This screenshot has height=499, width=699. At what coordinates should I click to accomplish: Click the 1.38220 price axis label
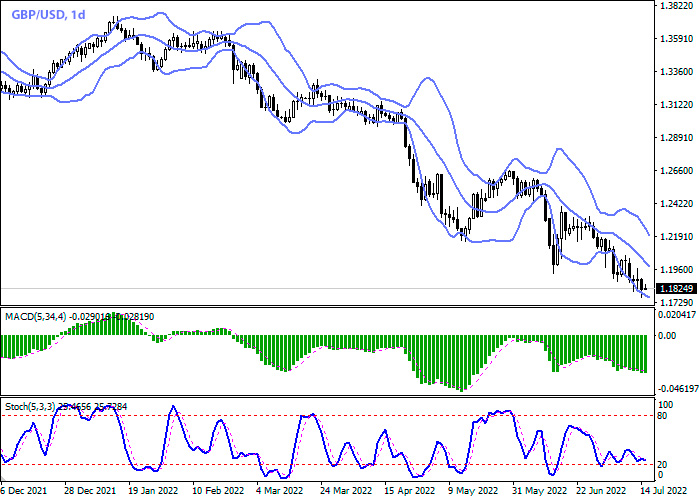677,6
